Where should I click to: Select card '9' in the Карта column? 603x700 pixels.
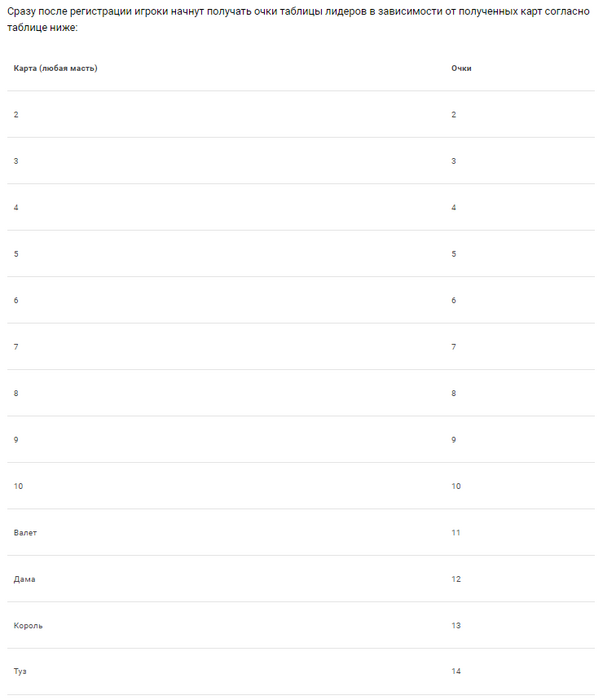click(x=16, y=440)
